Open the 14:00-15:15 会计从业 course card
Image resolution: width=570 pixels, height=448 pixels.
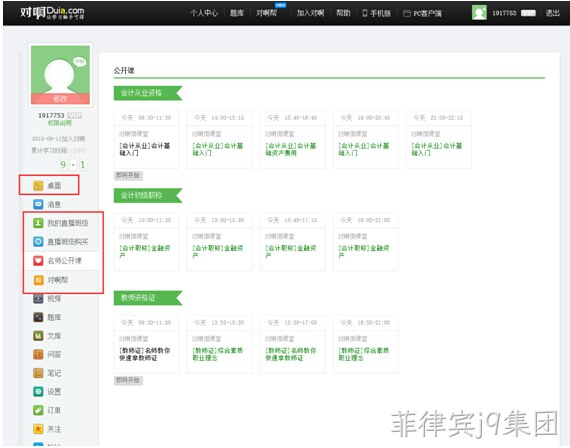[220, 139]
